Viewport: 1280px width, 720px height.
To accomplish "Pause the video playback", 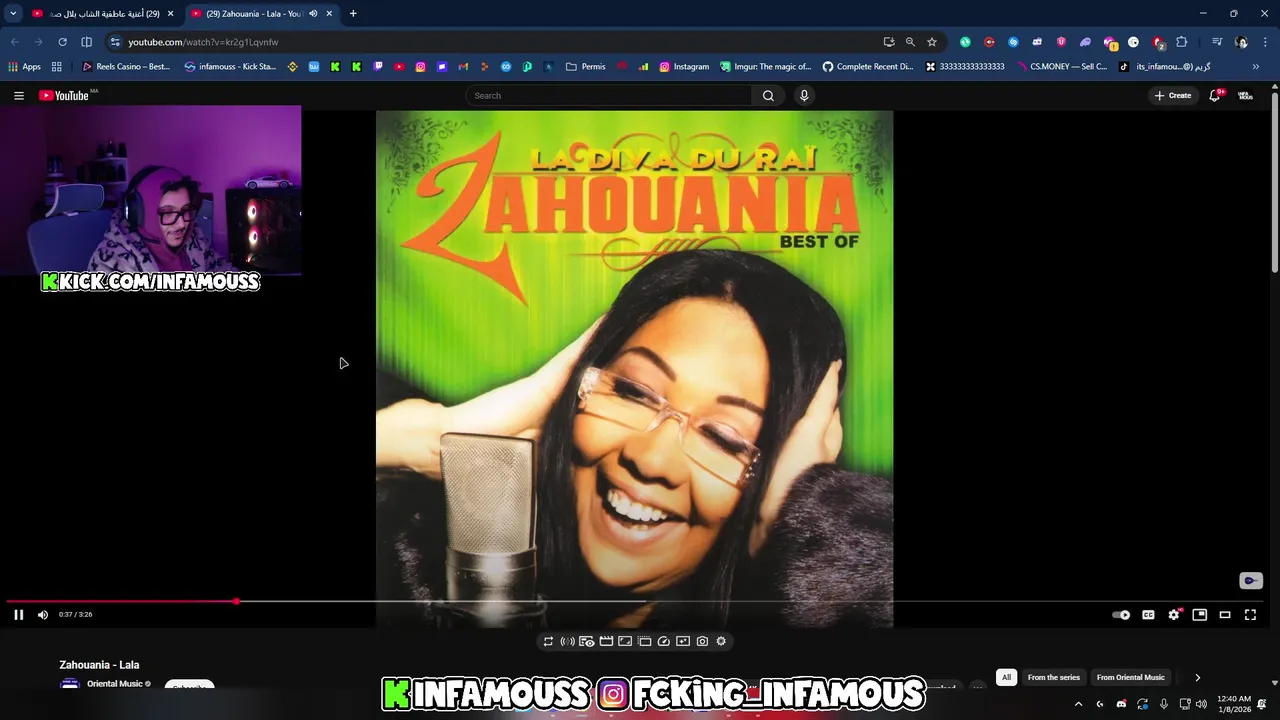I will point(18,615).
